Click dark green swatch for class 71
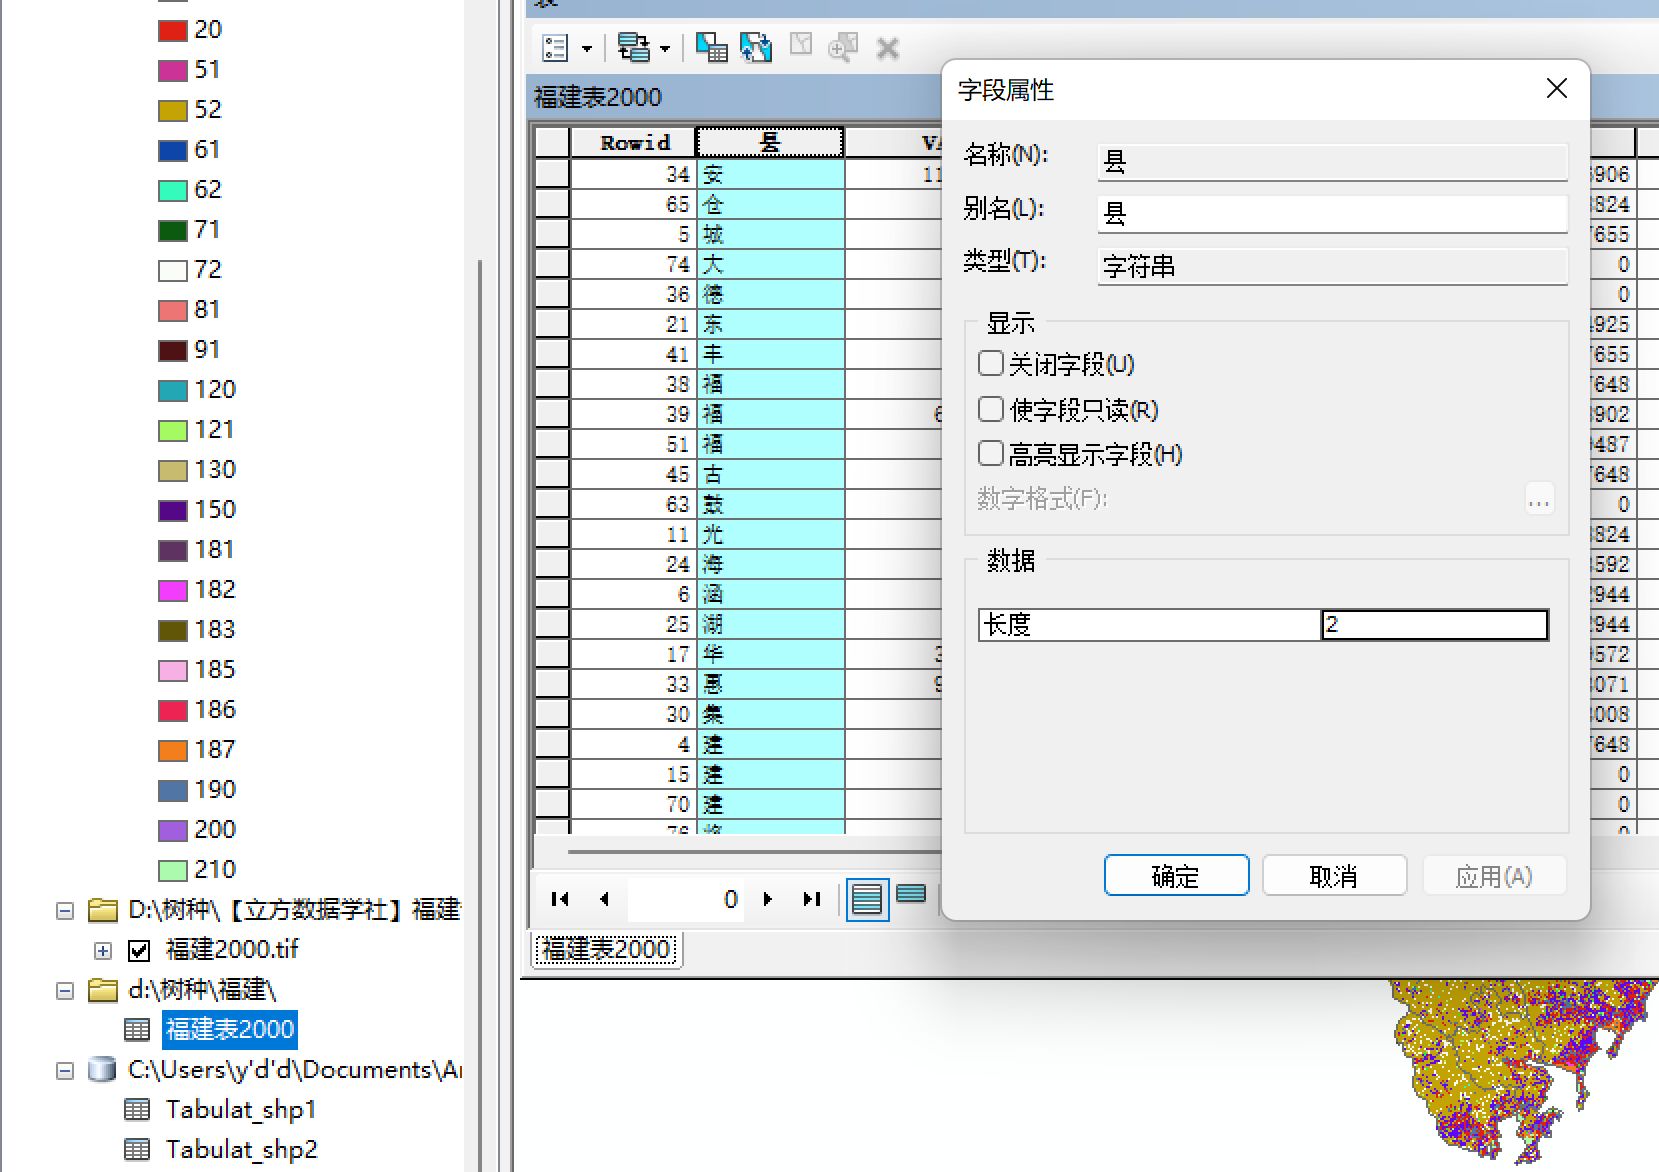This screenshot has width=1659, height=1172. [173, 230]
